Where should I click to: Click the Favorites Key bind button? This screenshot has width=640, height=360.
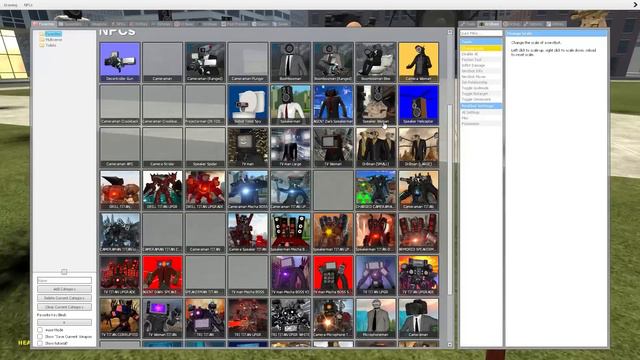point(64,322)
